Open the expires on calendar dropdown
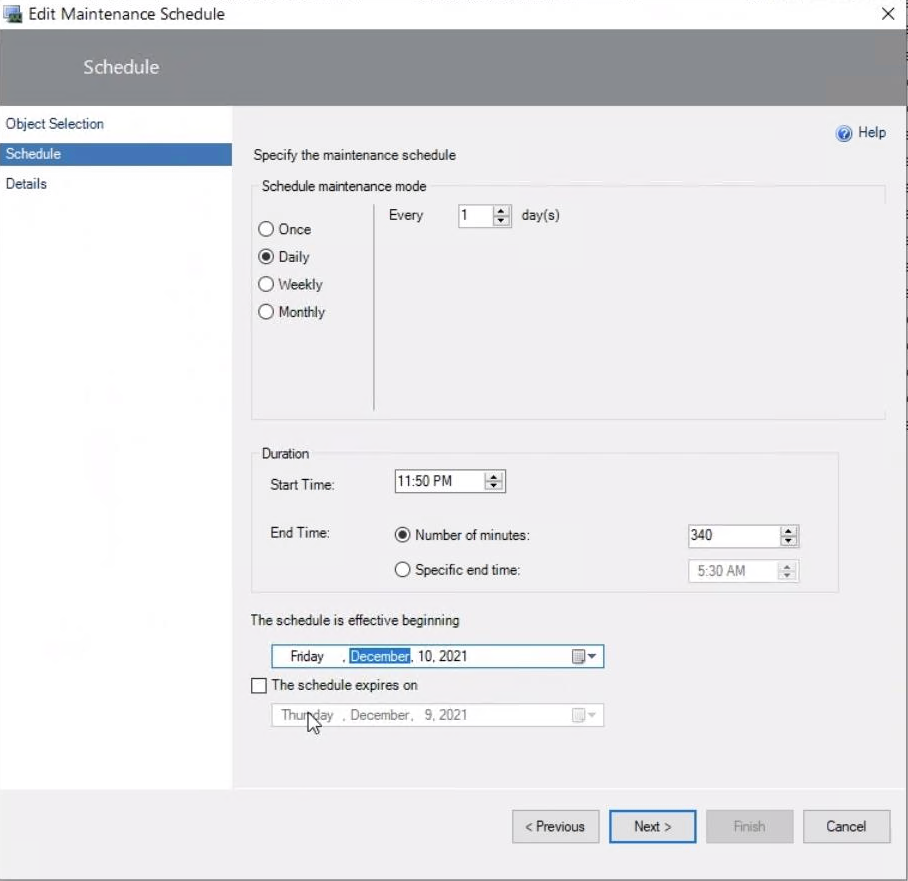 point(584,715)
